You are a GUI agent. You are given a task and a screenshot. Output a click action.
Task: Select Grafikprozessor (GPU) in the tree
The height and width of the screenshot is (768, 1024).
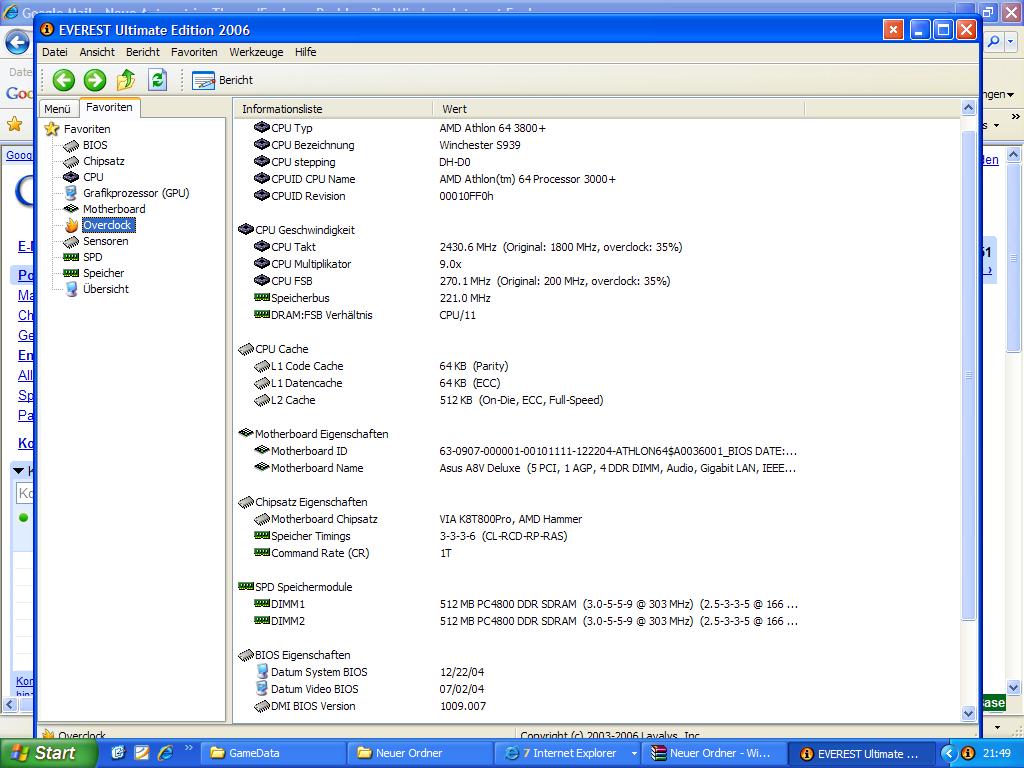click(x=136, y=193)
